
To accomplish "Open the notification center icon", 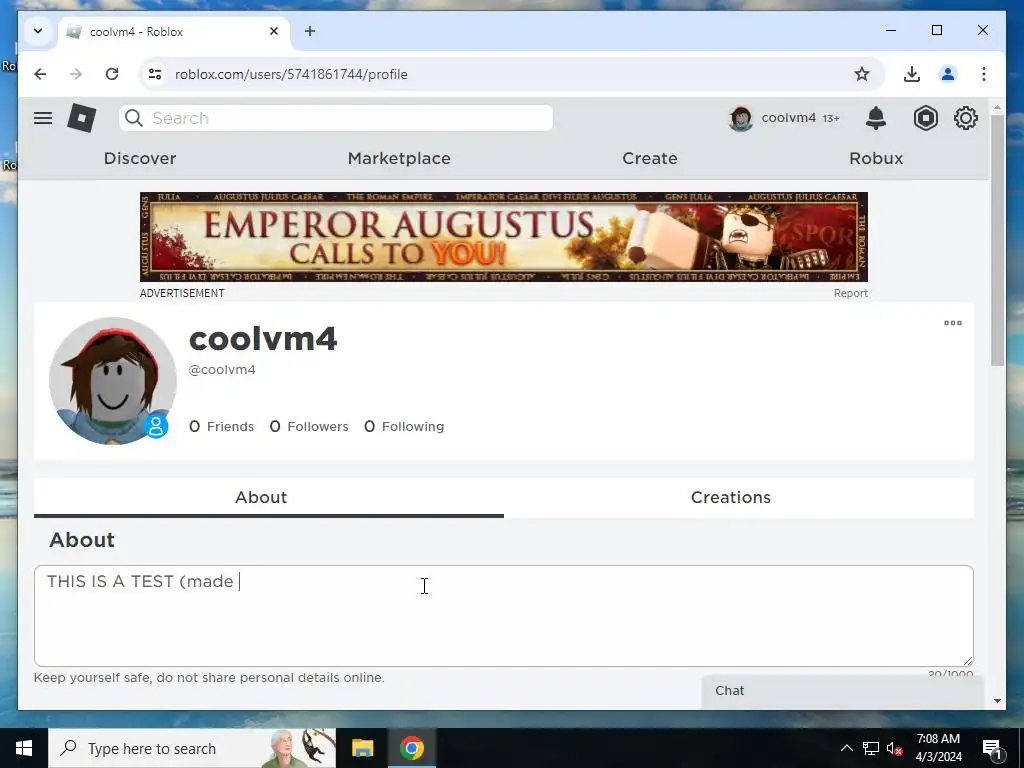I will [992, 748].
